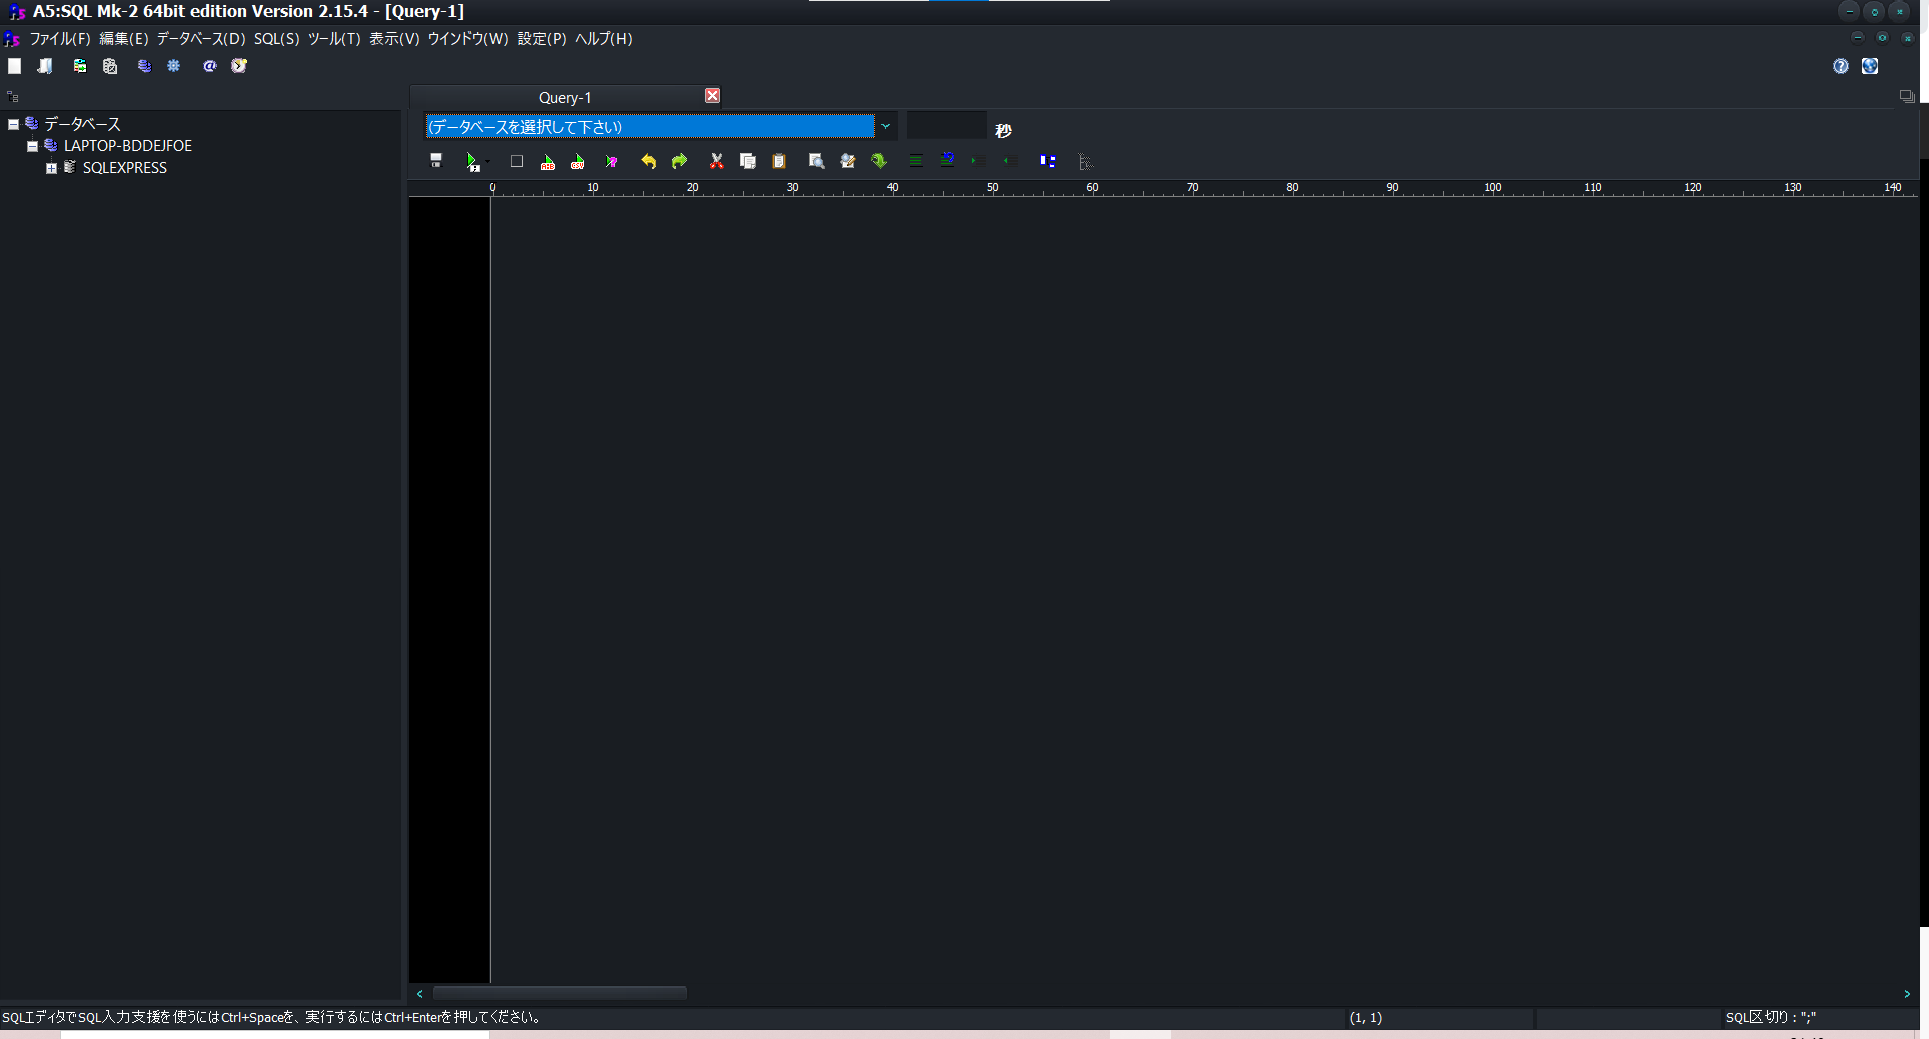
Task: Click the blue gear options icon
Action: [174, 66]
